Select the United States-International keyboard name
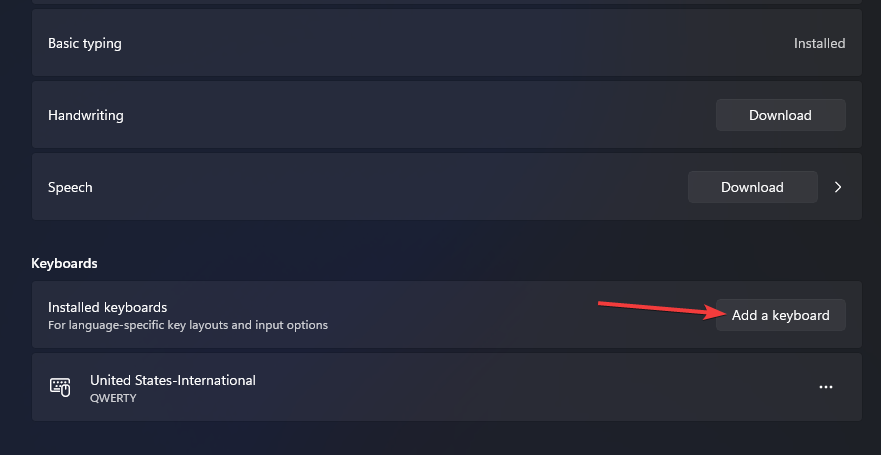The image size is (881, 455). pos(173,380)
